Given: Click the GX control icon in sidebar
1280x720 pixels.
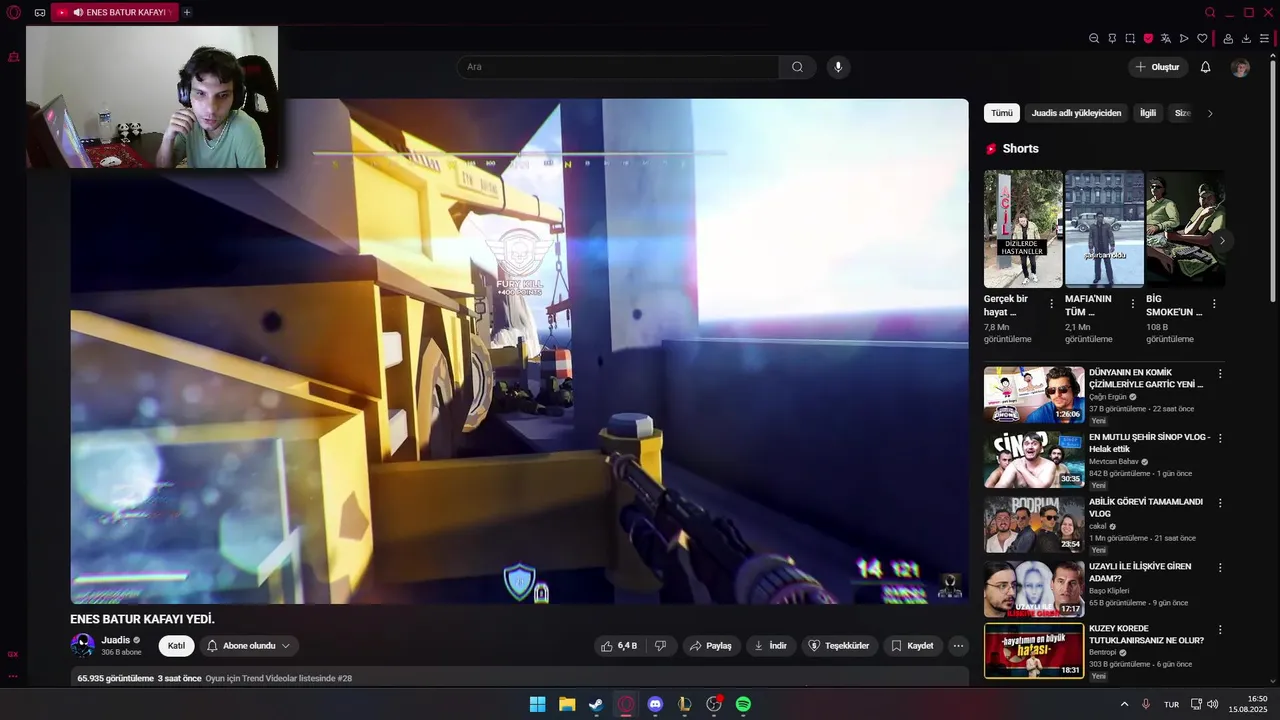Looking at the screenshot, I should (13, 654).
